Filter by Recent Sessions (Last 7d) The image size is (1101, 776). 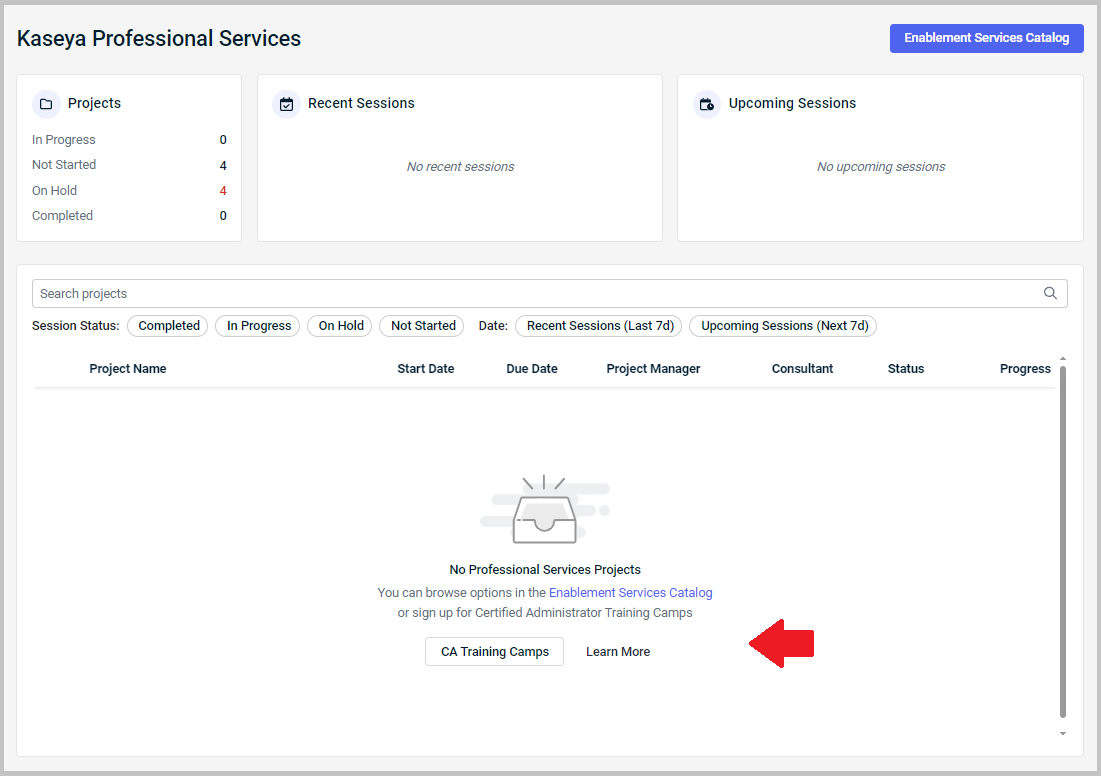(x=598, y=326)
